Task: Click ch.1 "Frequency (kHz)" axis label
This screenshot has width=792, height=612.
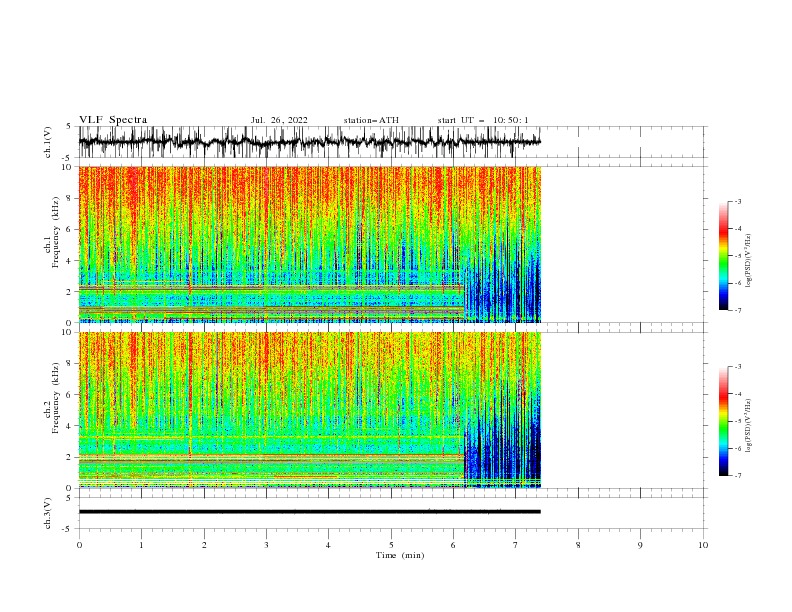Action: 56,233
